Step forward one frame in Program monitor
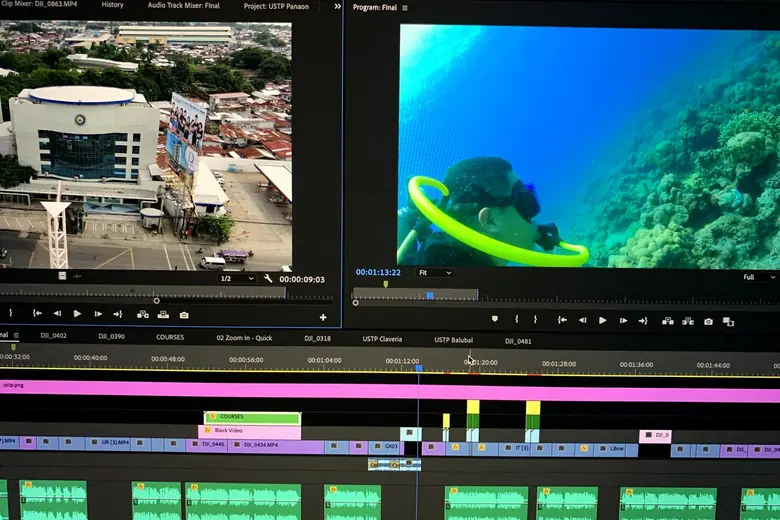780x520 pixels. 623,321
